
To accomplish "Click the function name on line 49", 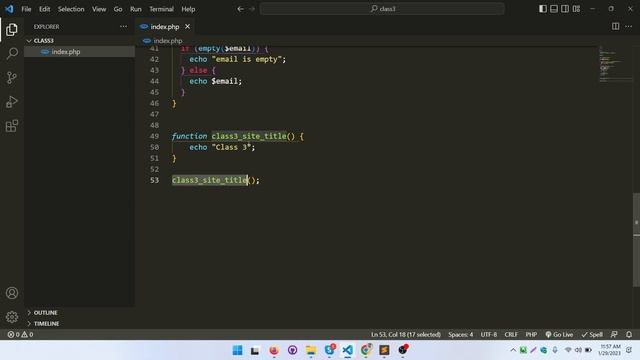I will tap(249, 136).
